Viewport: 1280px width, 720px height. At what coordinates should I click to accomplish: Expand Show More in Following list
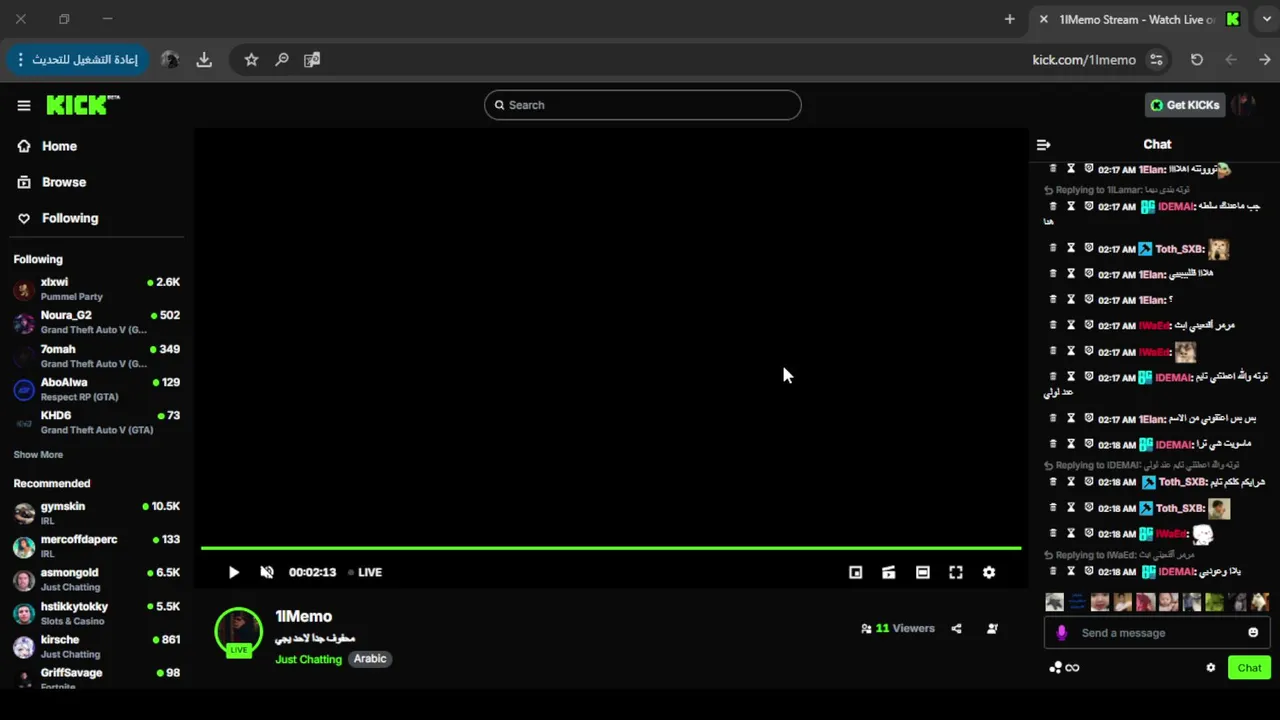click(38, 455)
